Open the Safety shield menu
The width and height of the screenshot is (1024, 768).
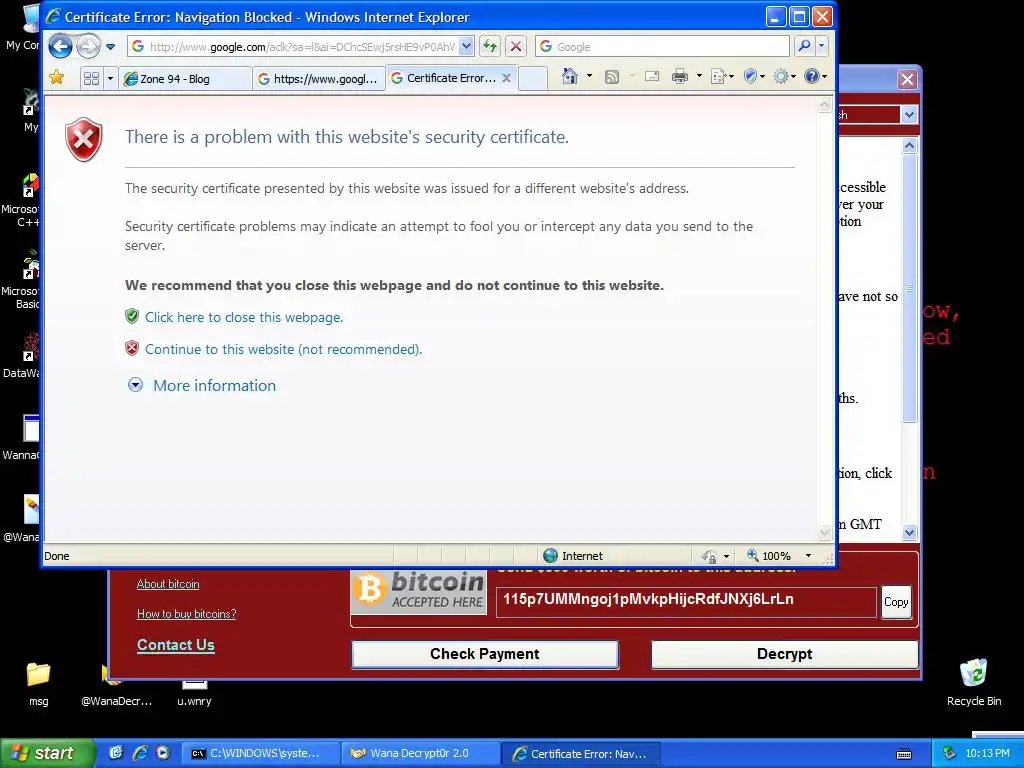tap(754, 77)
